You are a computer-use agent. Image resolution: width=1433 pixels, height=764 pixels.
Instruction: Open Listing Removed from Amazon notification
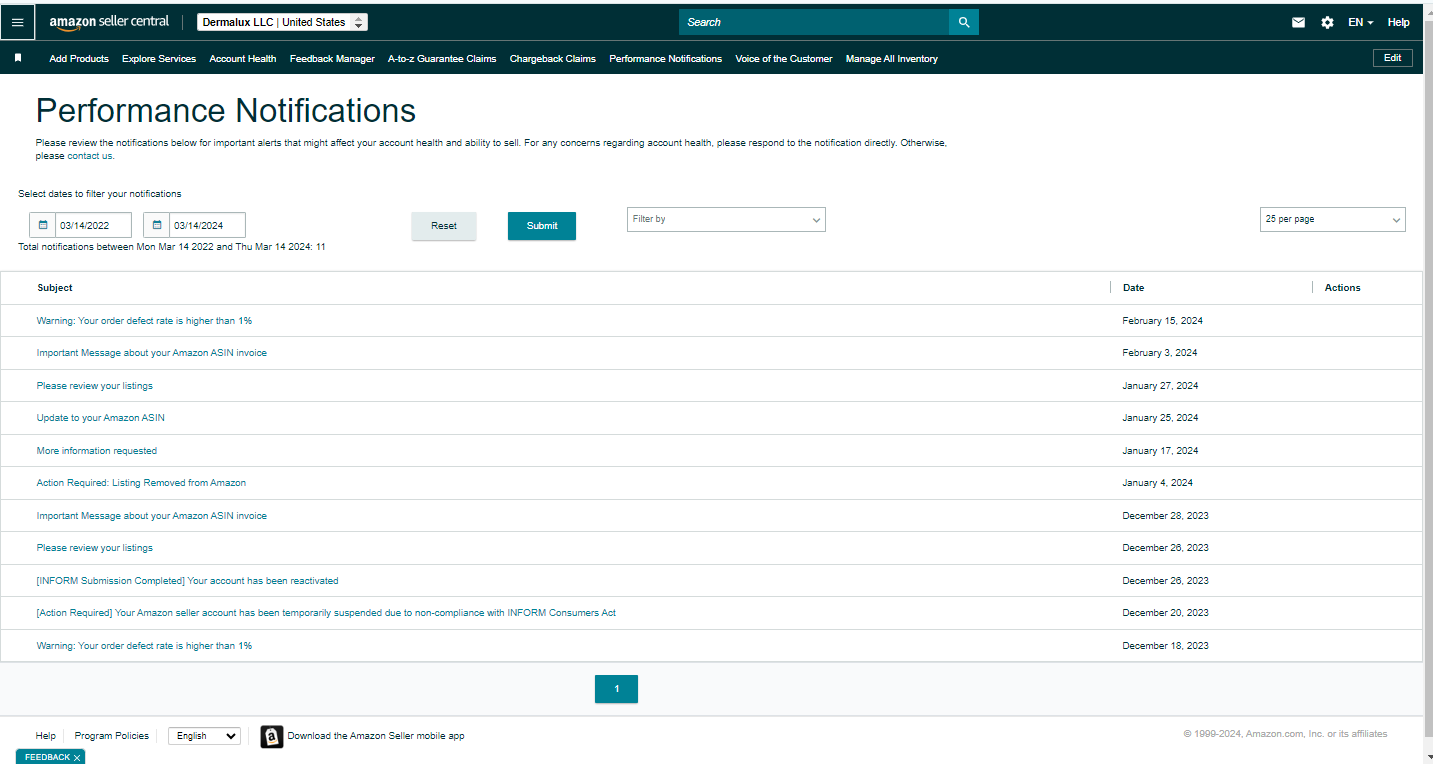tap(141, 483)
